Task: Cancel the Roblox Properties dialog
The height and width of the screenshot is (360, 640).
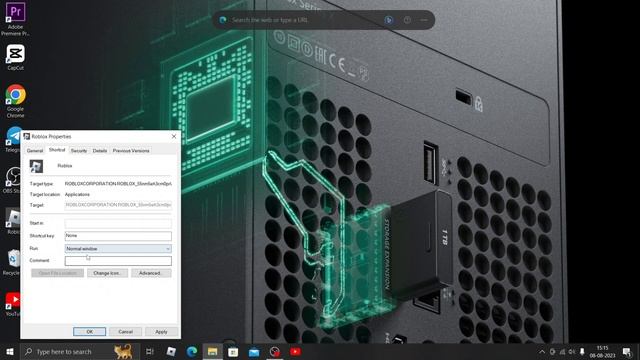Action: point(125,331)
